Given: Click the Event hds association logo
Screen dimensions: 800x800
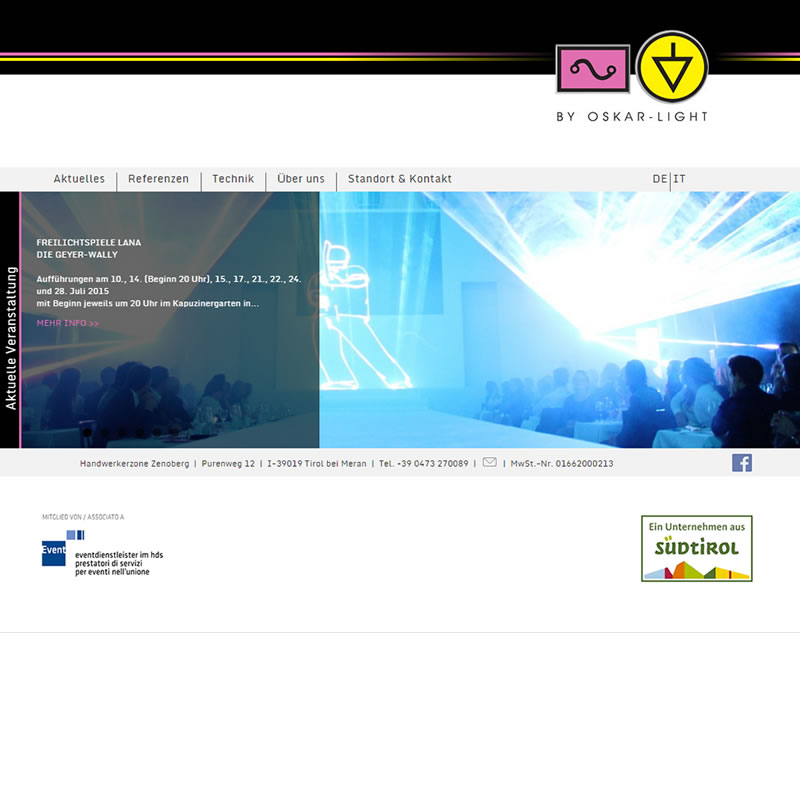Looking at the screenshot, I should [x=102, y=553].
